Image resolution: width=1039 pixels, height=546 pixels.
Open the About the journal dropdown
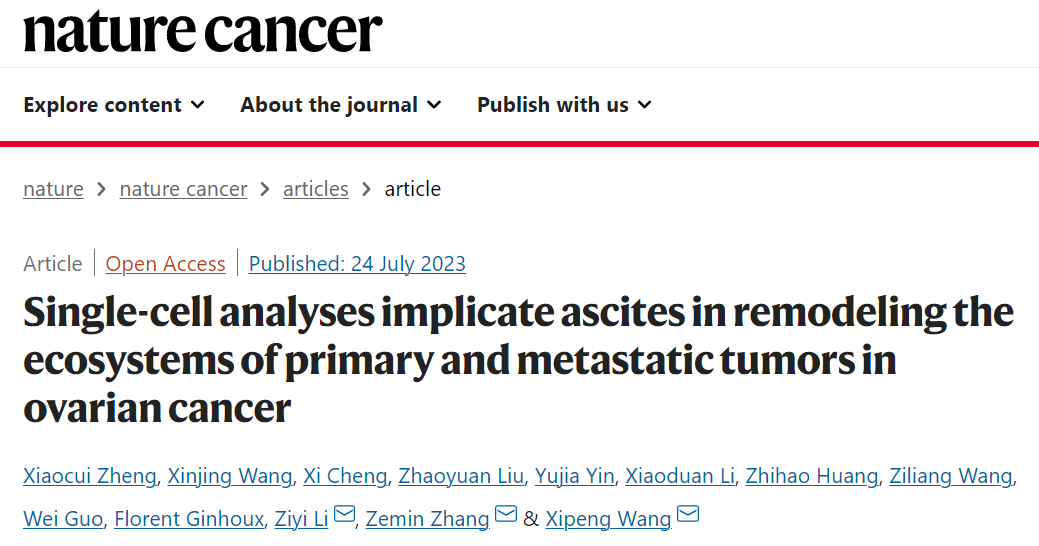click(x=340, y=105)
